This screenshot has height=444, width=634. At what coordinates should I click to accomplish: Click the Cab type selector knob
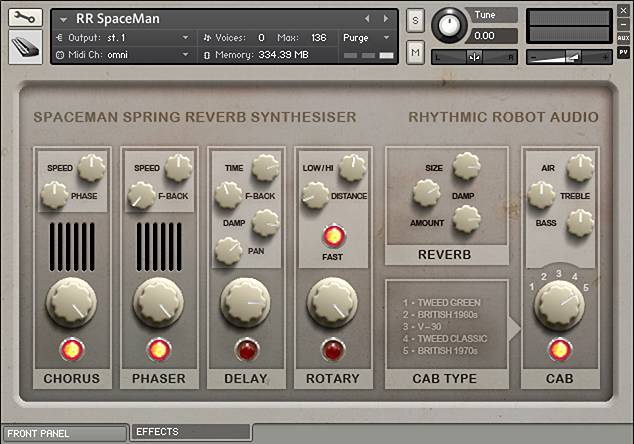[x=560, y=305]
